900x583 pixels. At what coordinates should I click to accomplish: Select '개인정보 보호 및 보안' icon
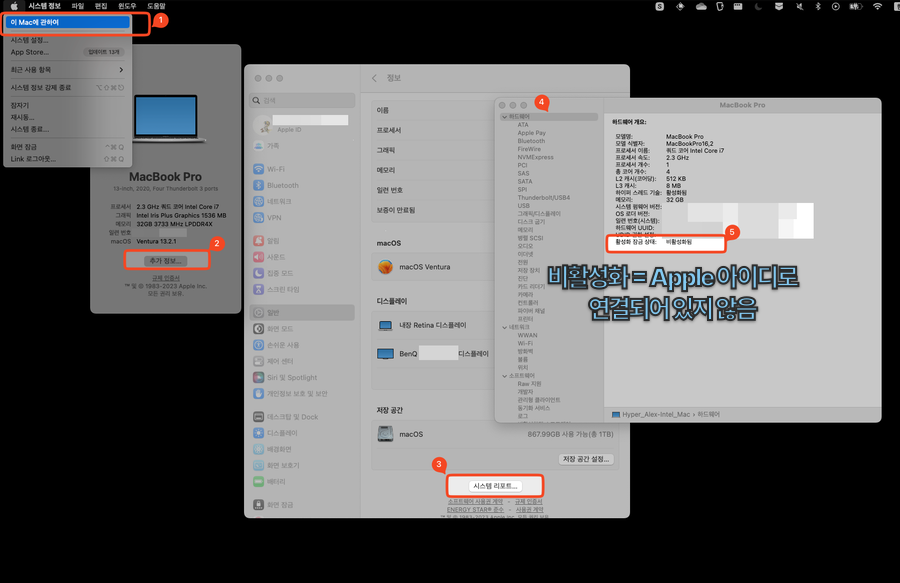(259, 394)
